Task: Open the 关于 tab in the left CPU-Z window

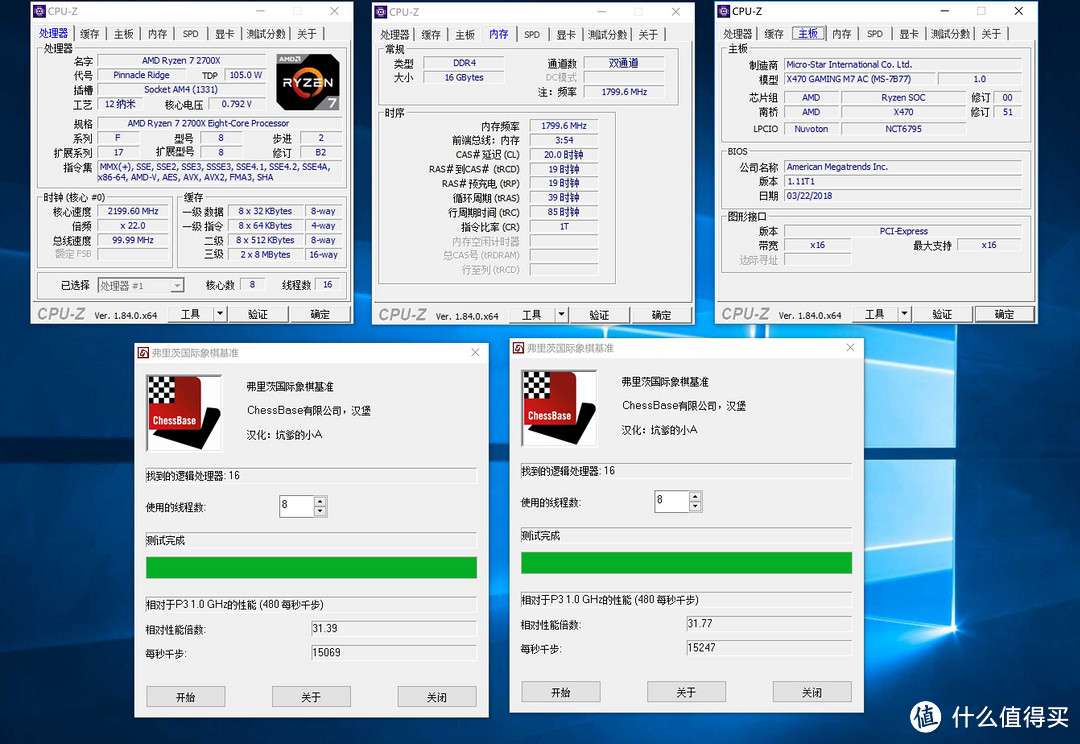Action: [x=307, y=34]
